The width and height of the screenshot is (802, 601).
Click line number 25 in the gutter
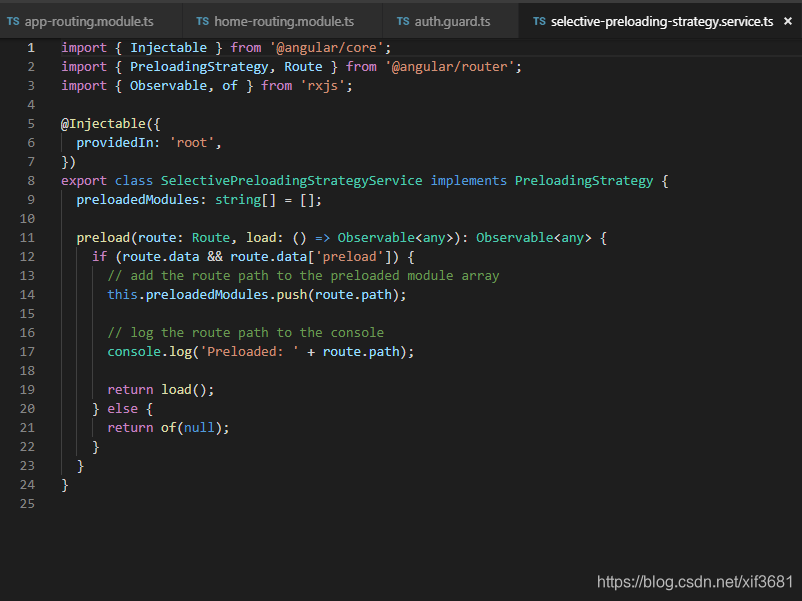point(27,503)
